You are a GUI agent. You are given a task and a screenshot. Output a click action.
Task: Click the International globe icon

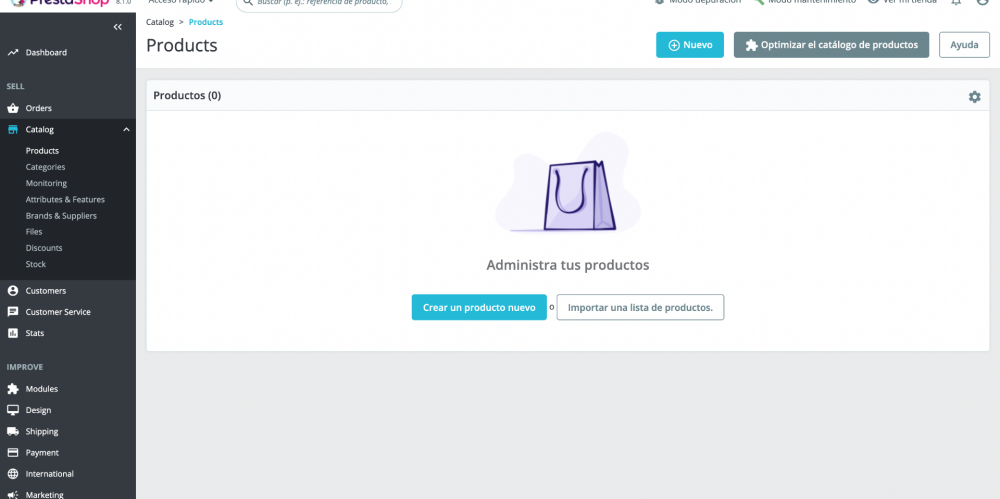[13, 474]
